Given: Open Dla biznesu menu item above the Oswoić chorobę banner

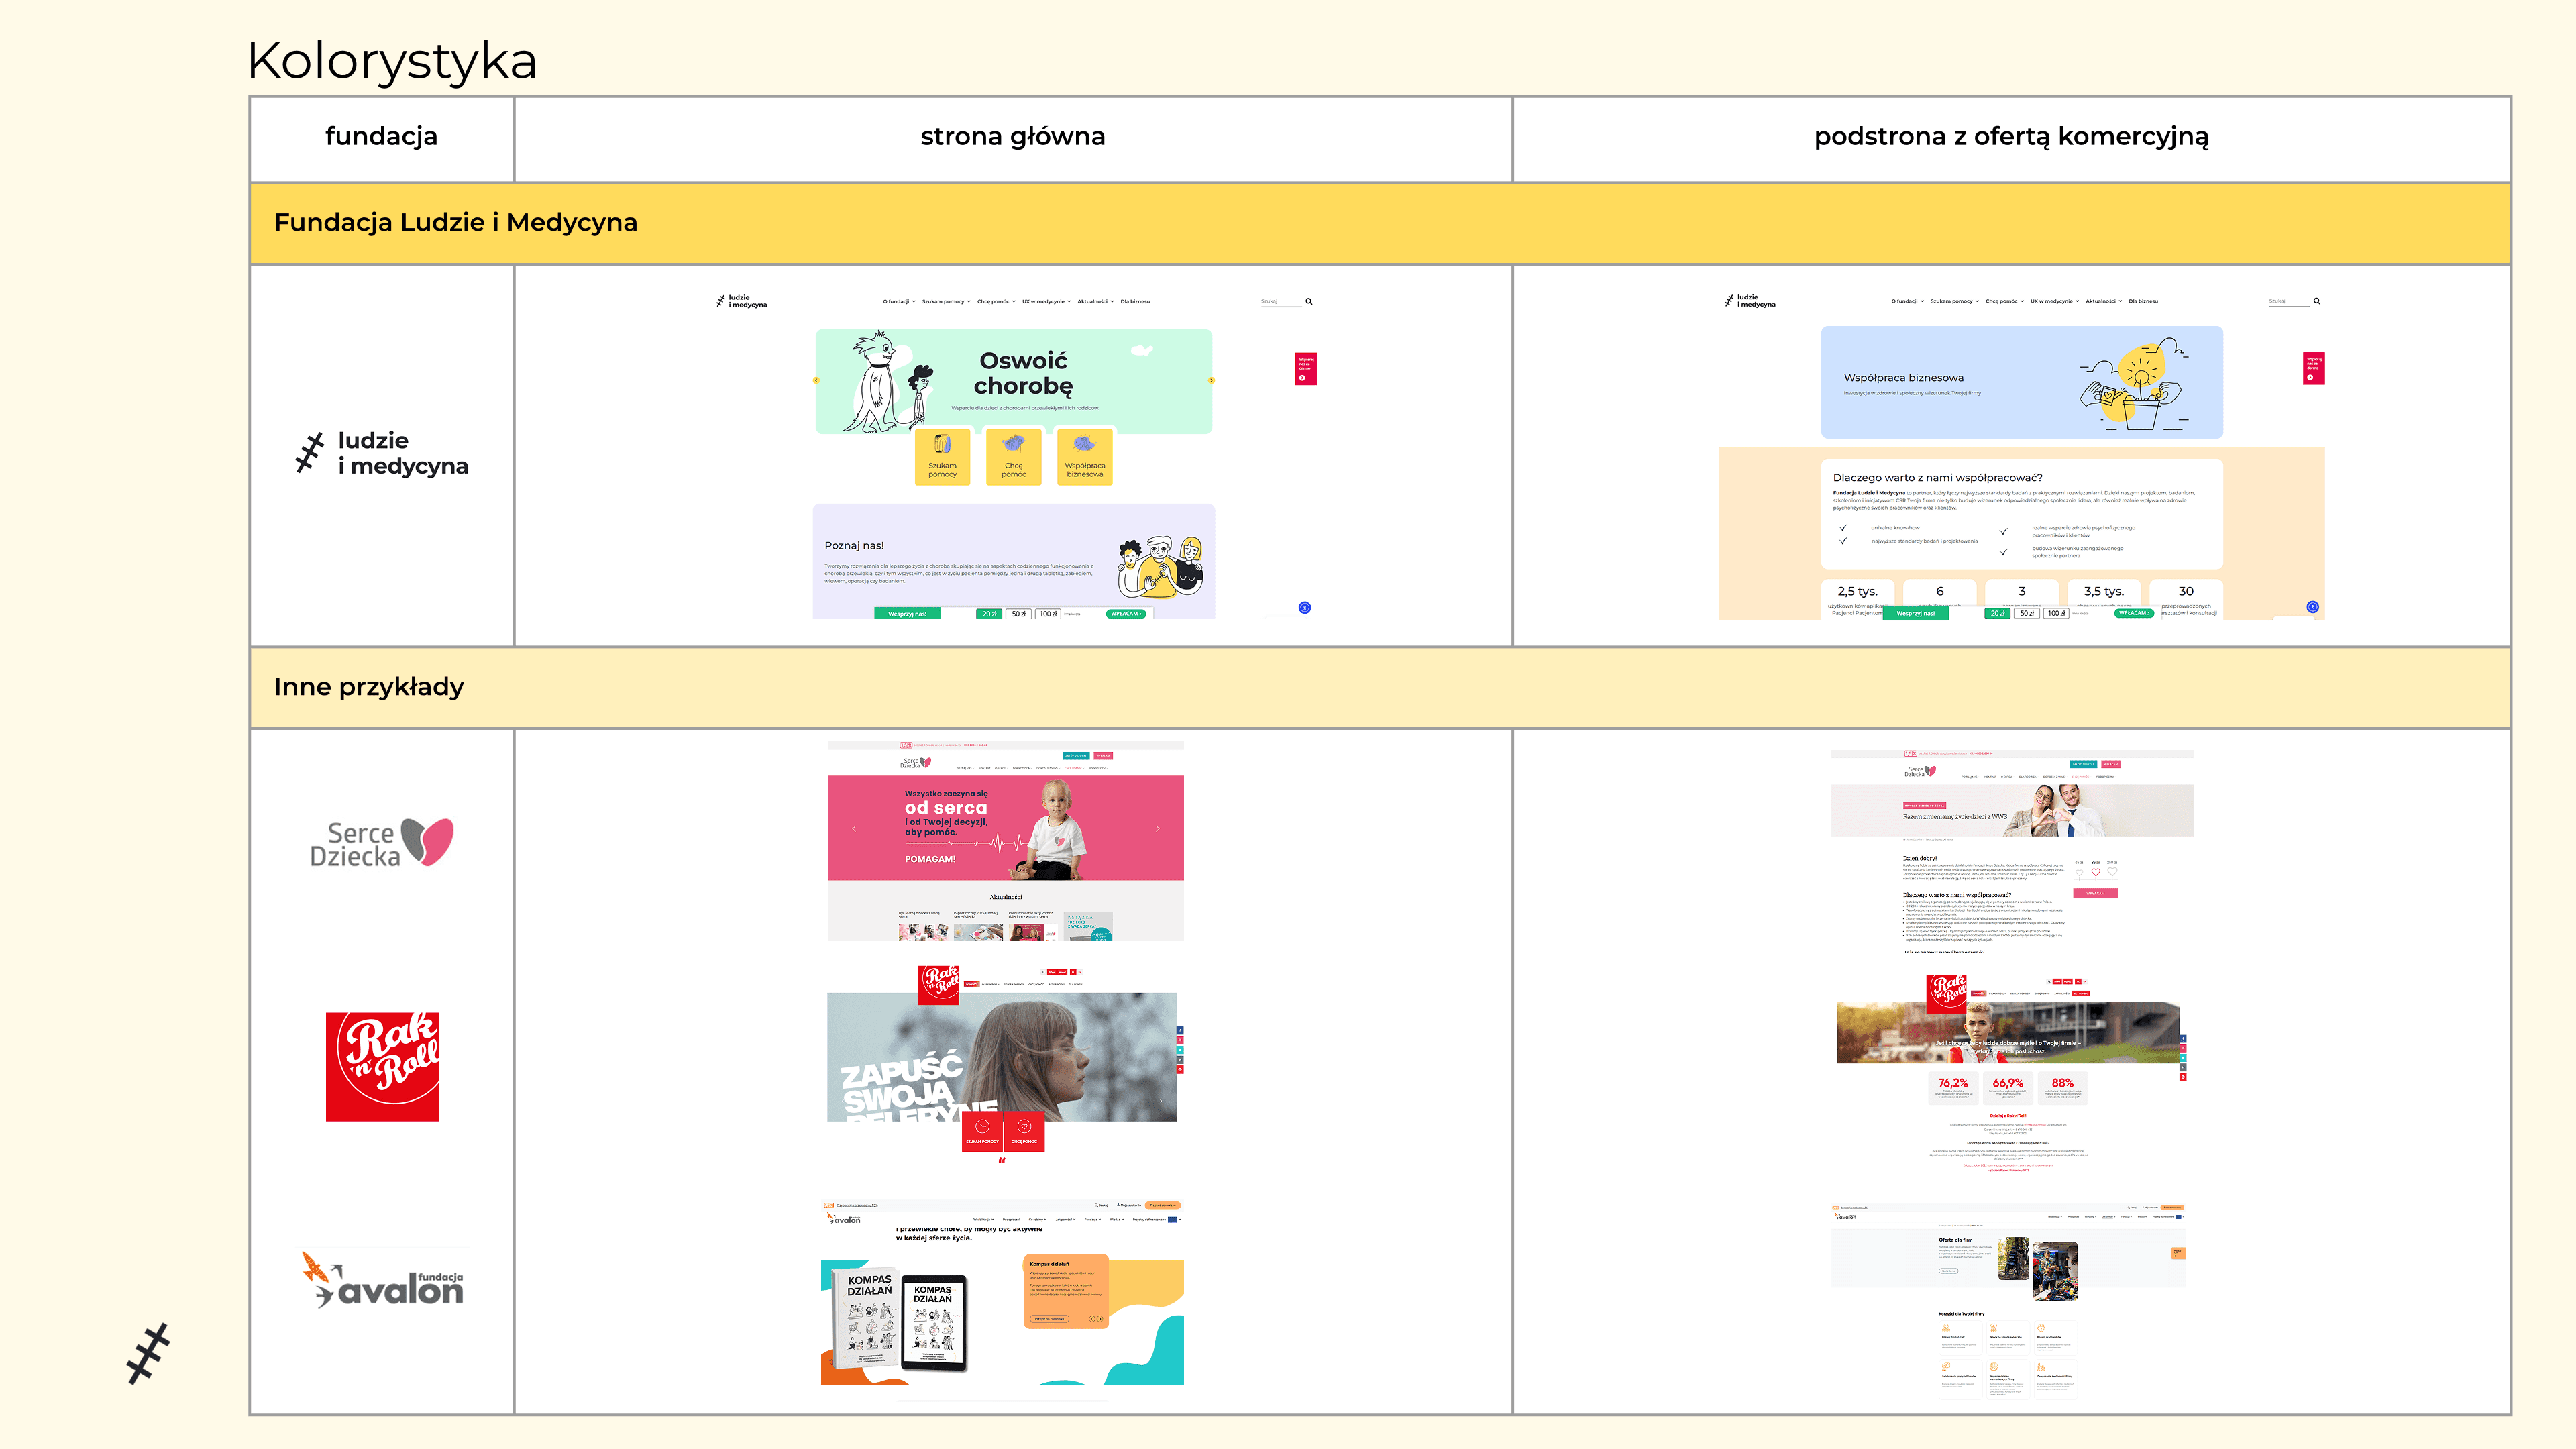Looking at the screenshot, I should (x=1135, y=301).
